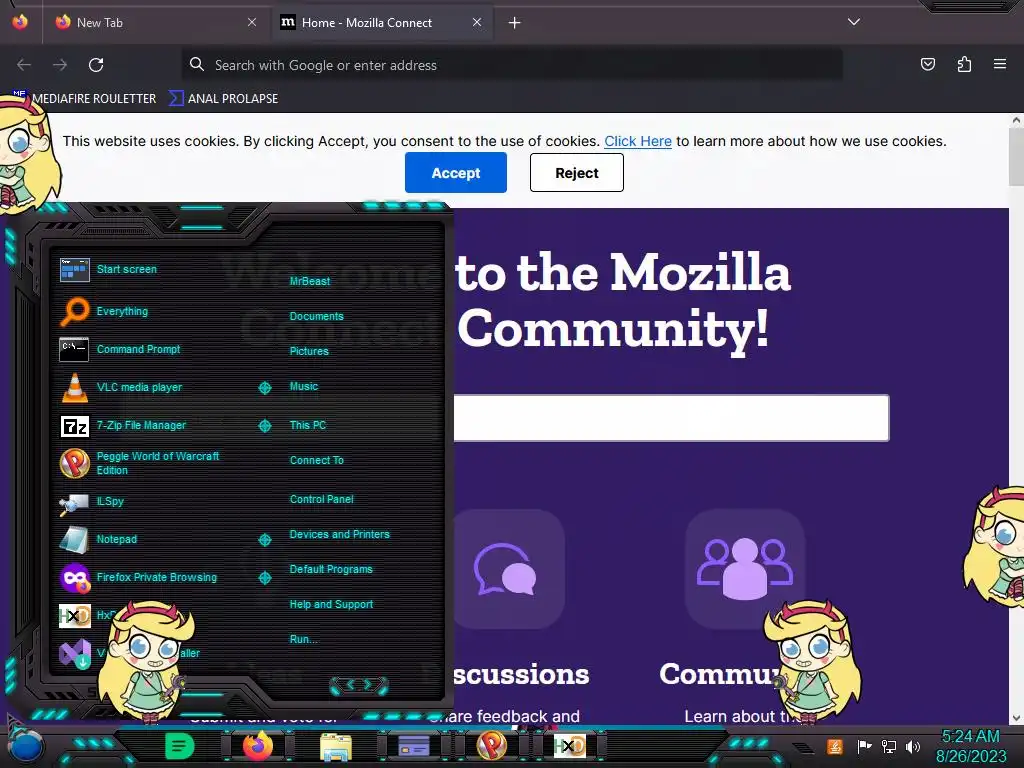Open Music from start menu
The image size is (1024, 768).
[304, 387]
